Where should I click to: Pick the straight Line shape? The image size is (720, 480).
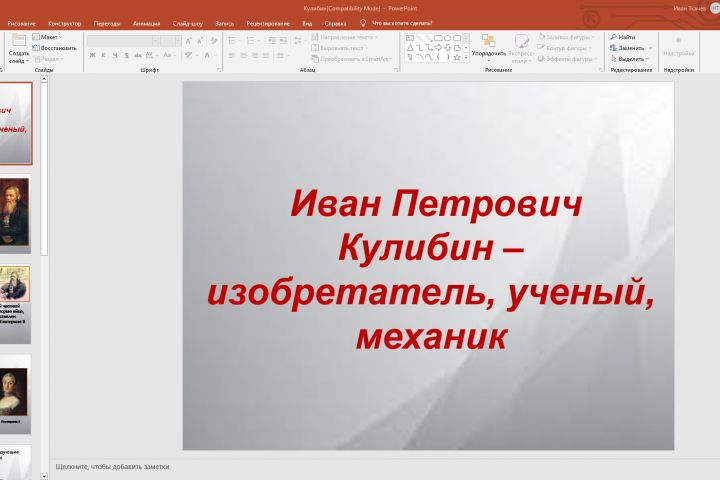click(x=419, y=38)
